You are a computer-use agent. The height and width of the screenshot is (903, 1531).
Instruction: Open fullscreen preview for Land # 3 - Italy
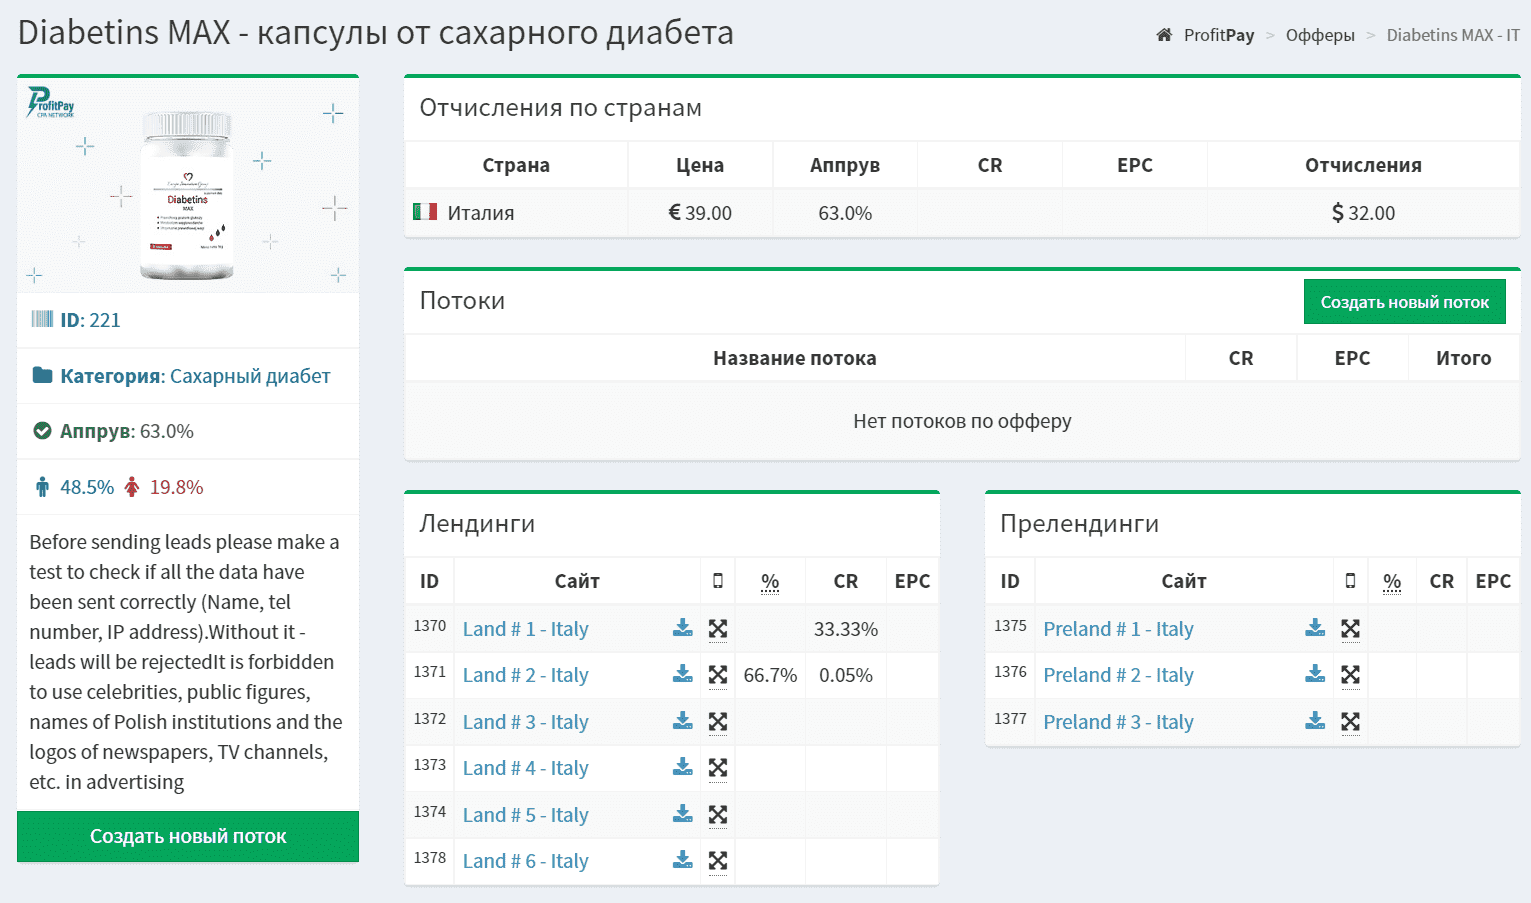[718, 722]
